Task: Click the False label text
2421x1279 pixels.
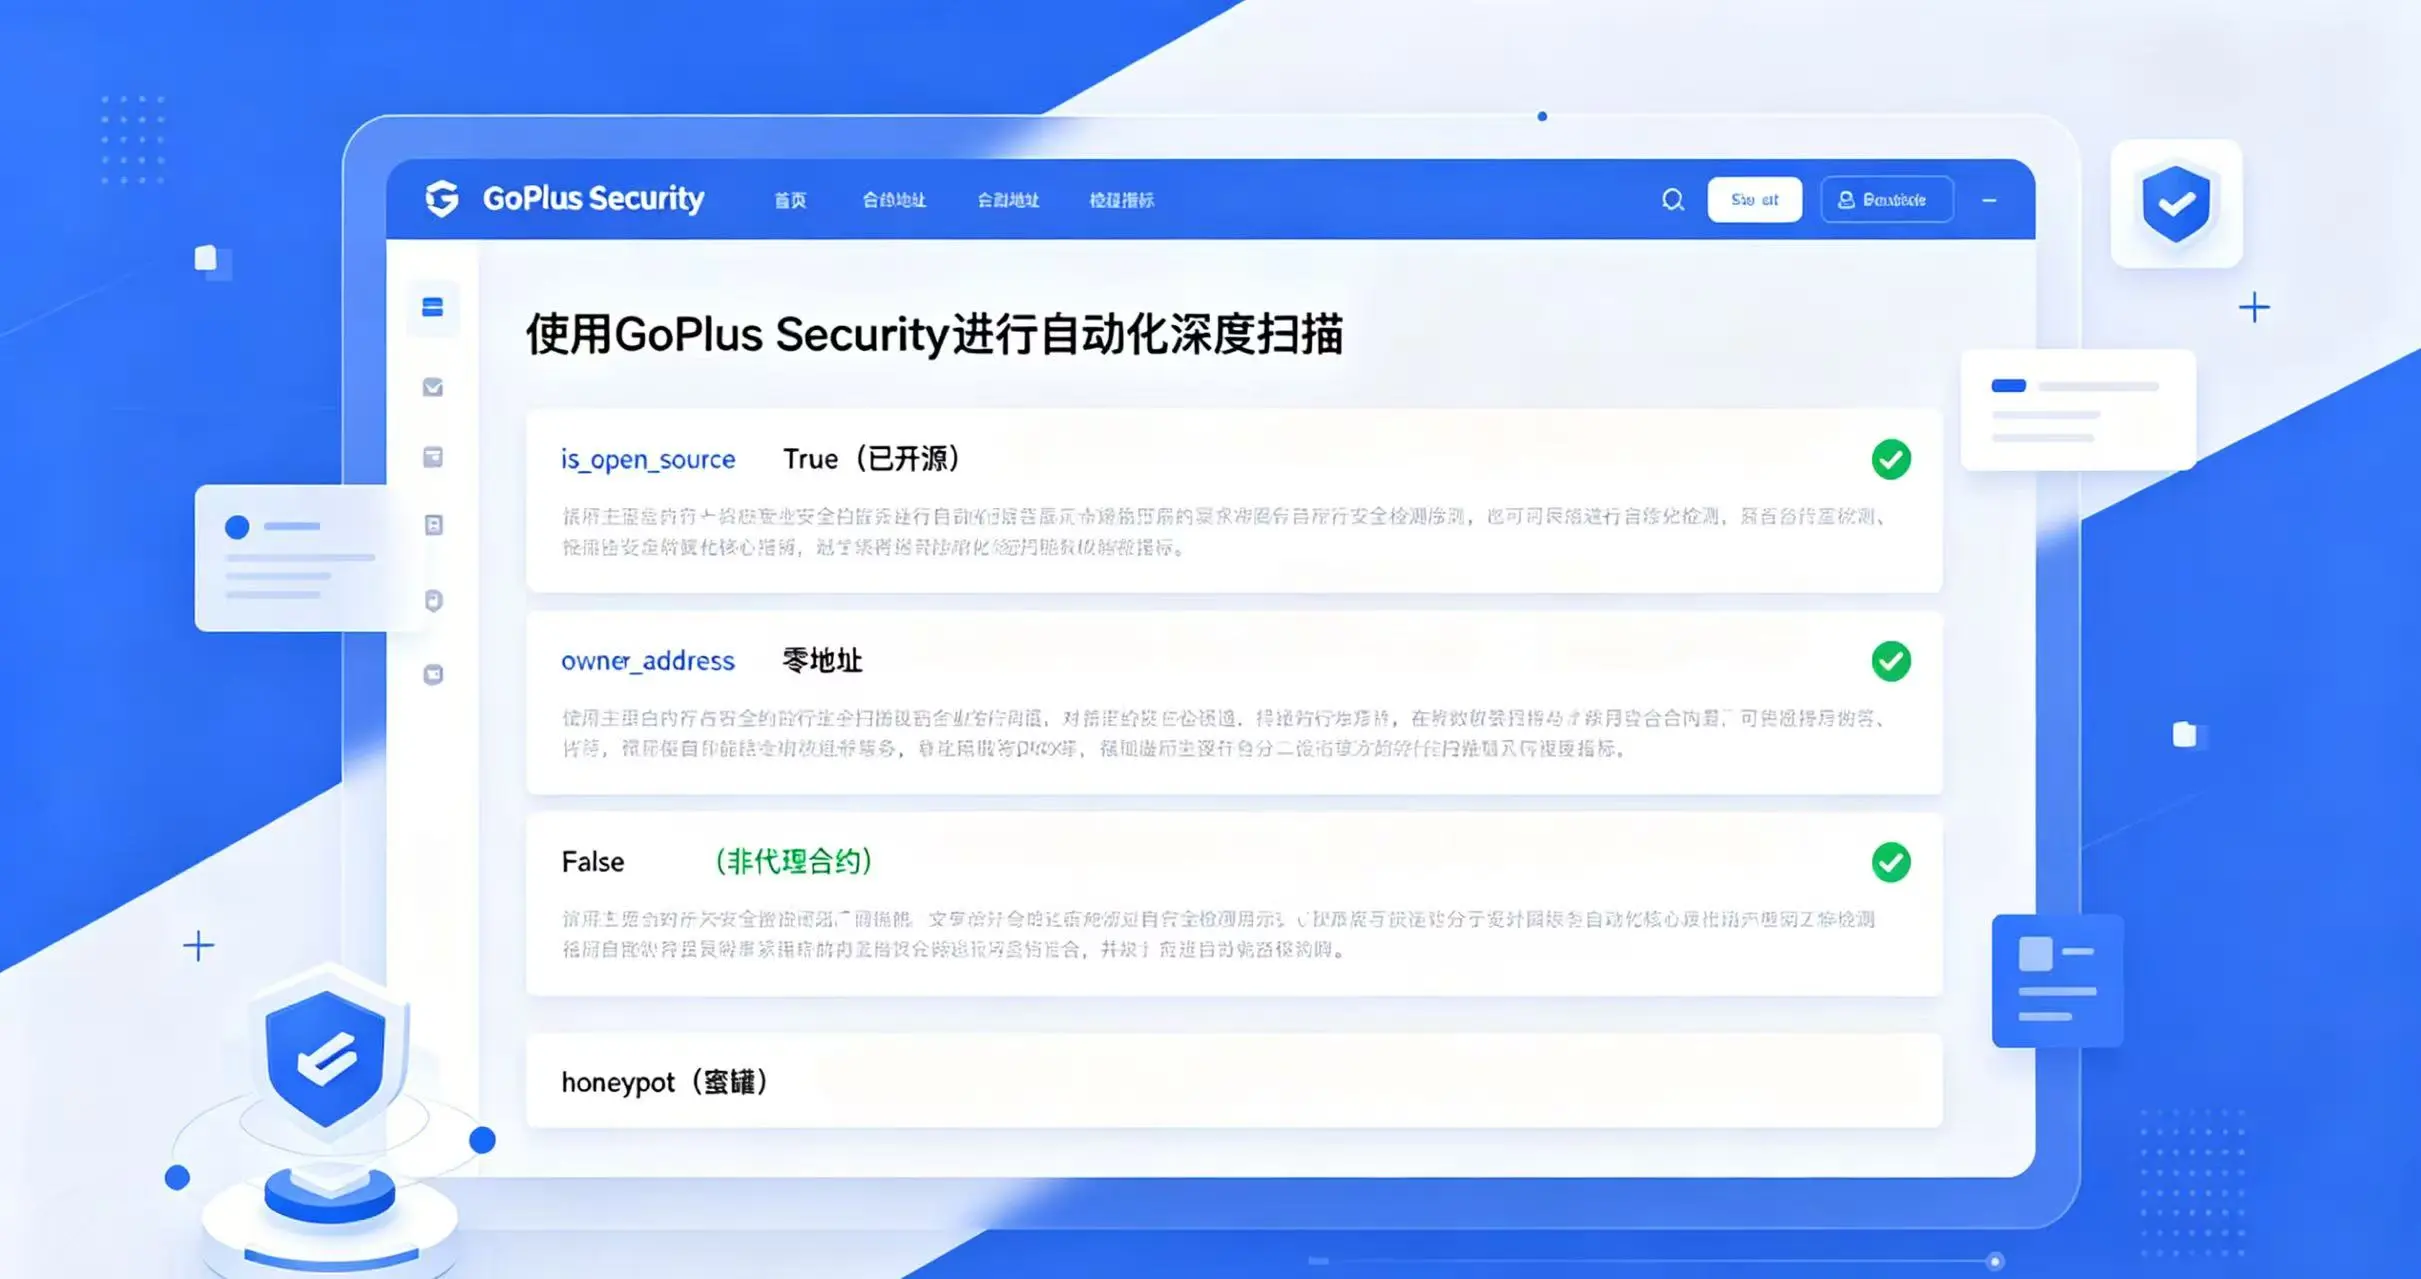Action: pos(593,862)
